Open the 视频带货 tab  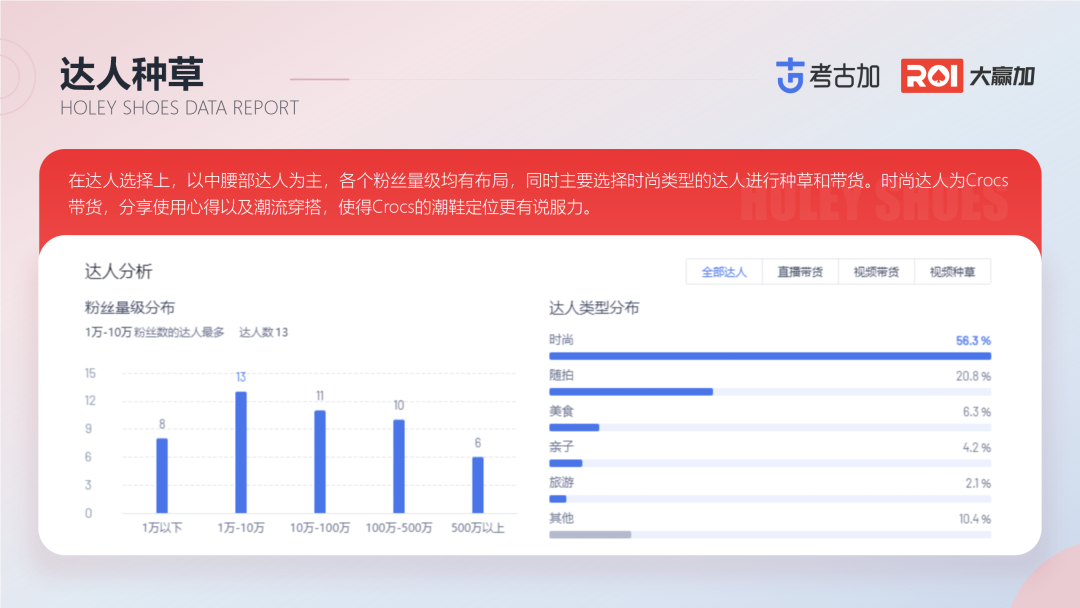point(876,272)
